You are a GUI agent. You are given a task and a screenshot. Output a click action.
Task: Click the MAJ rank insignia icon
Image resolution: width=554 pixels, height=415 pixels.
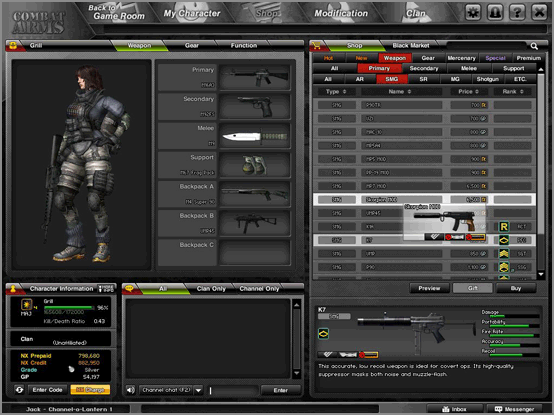(26, 304)
